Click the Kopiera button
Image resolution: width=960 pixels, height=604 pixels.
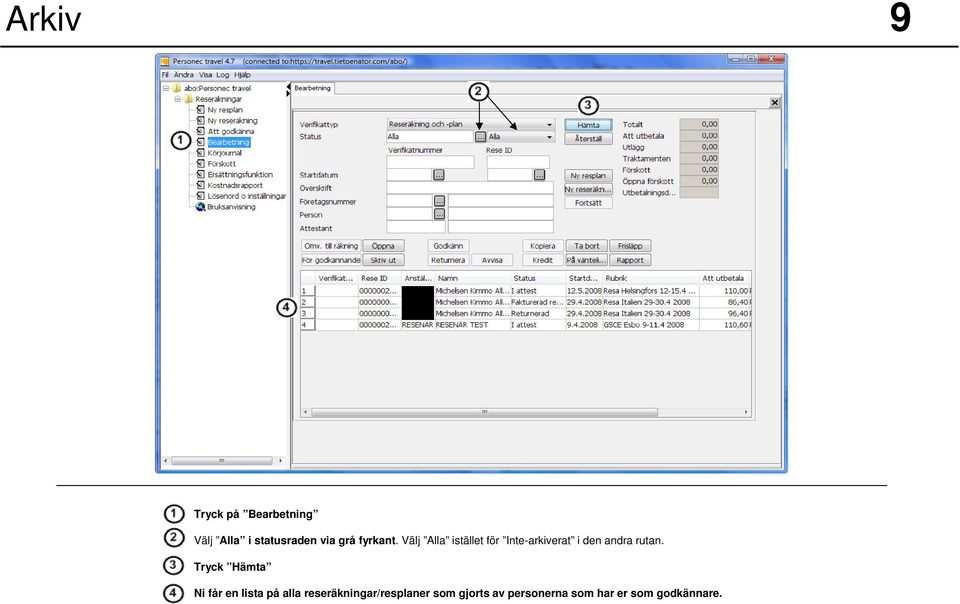tap(542, 246)
